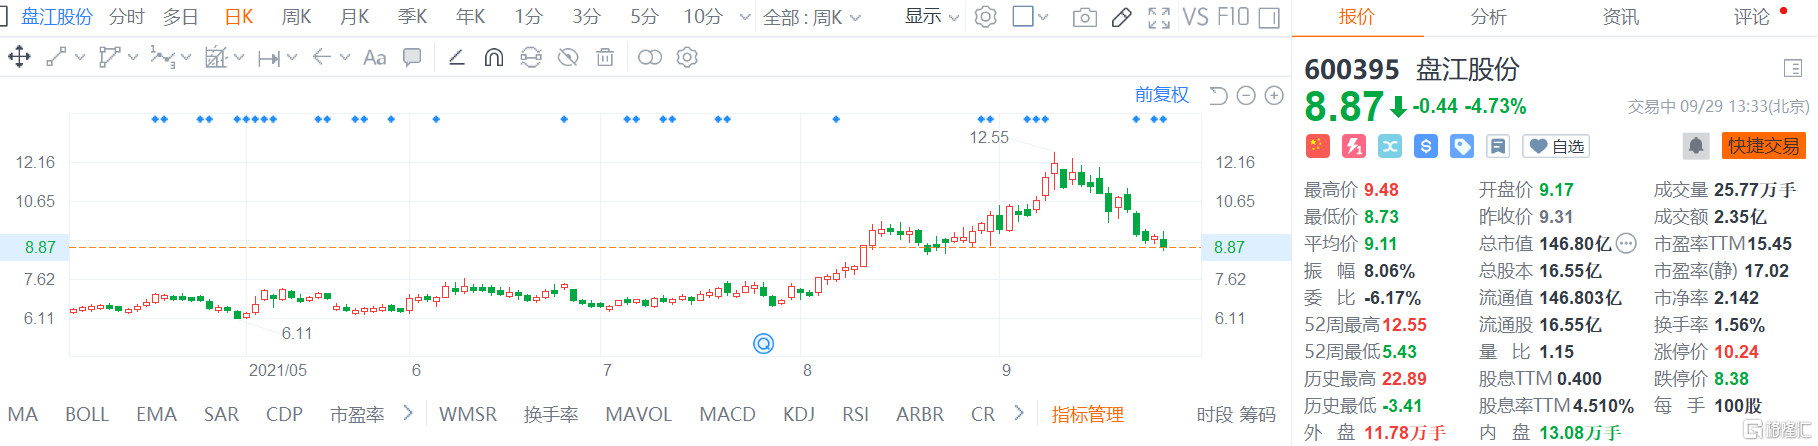
Task: Select the wave pattern drawing tool
Action: click(x=162, y=57)
